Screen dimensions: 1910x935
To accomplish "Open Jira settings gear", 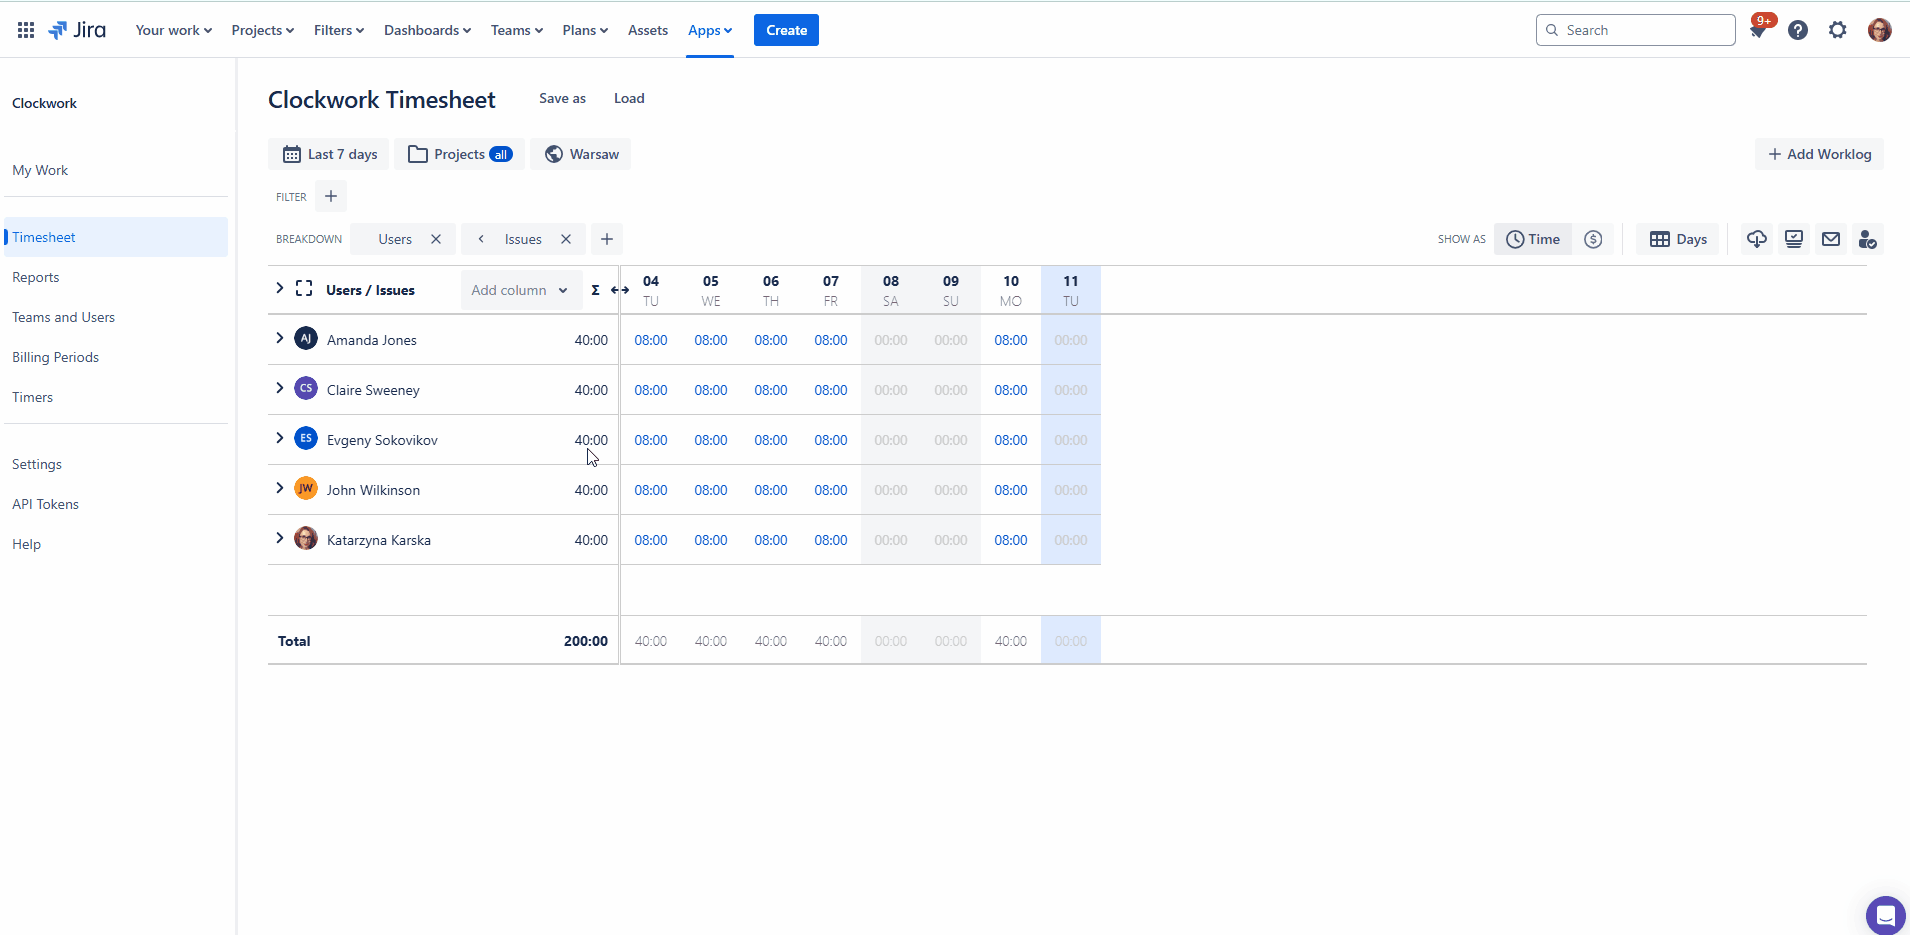I will pos(1838,30).
